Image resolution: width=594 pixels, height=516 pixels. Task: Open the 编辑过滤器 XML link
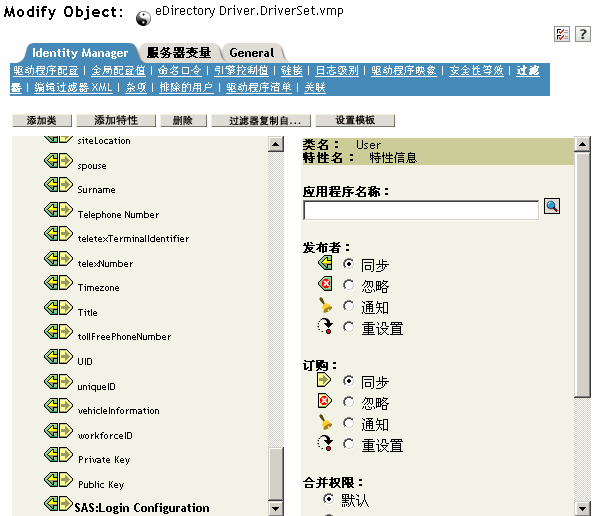pos(73,88)
